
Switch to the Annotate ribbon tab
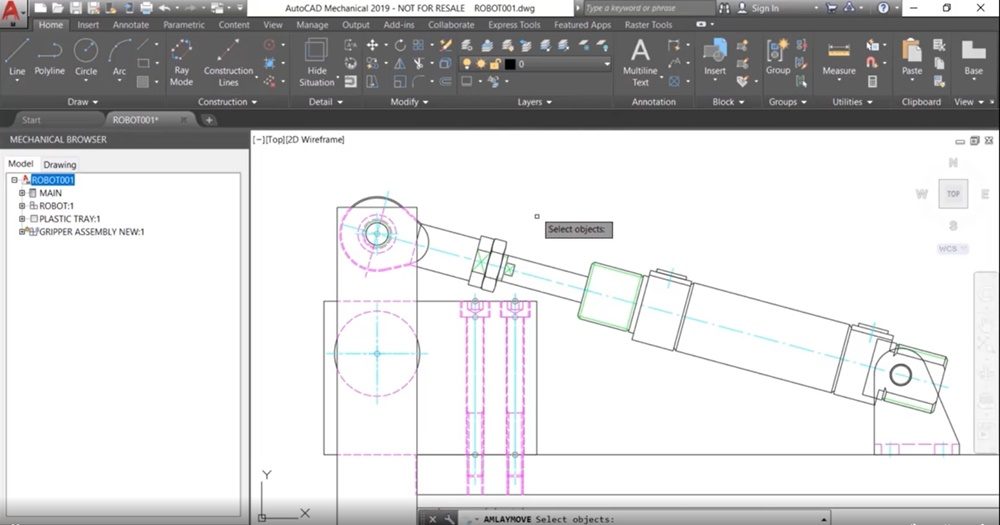131,25
